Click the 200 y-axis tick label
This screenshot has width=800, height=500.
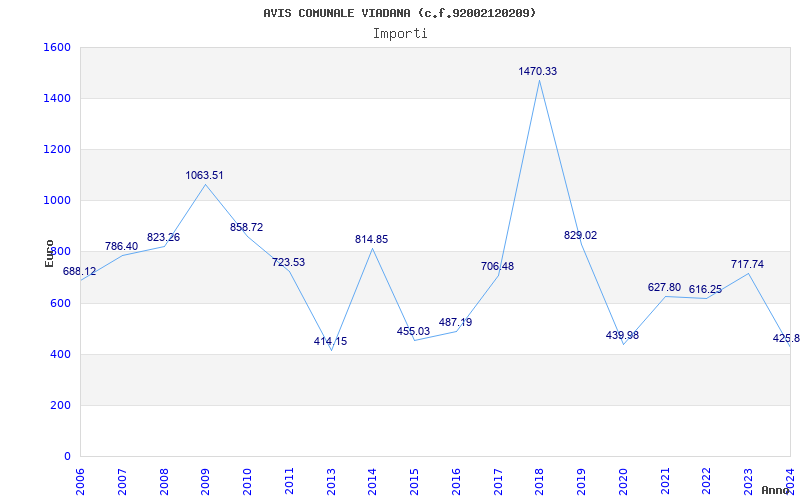tap(60, 405)
